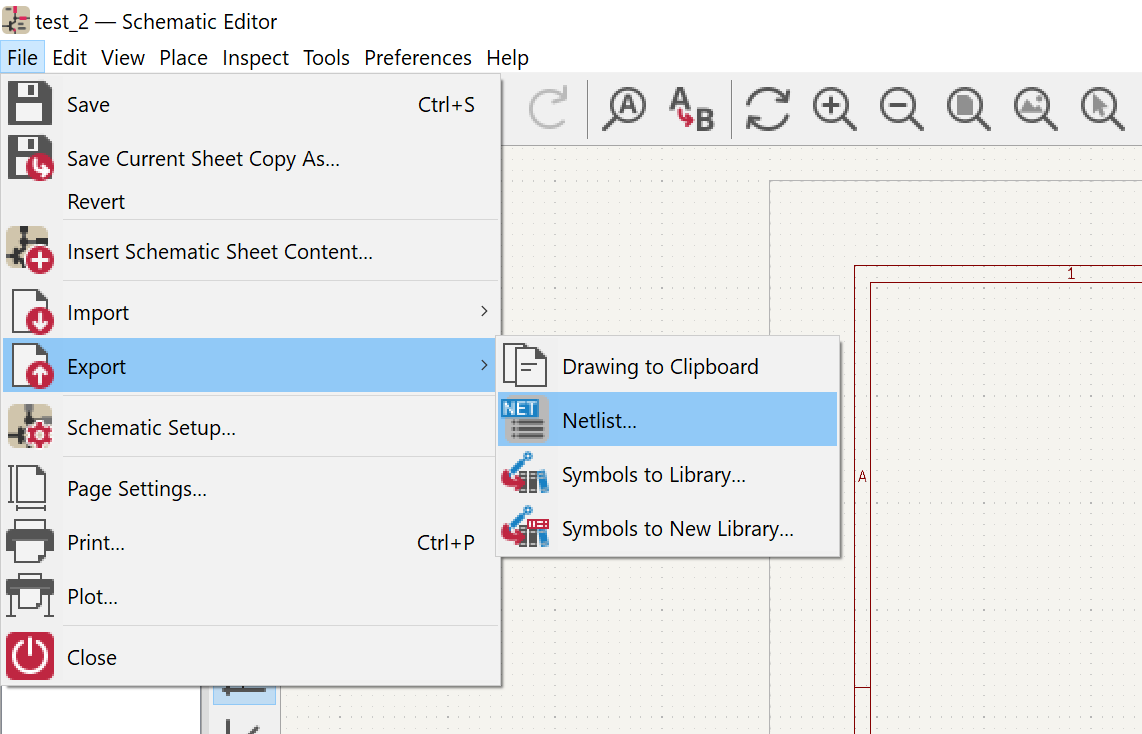Select Drawing to Clipboard export option

(668, 366)
